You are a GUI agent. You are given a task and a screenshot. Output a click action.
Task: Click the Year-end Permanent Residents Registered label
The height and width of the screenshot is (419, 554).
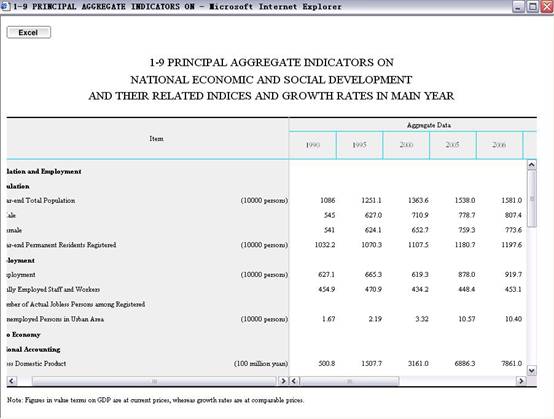click(x=61, y=245)
